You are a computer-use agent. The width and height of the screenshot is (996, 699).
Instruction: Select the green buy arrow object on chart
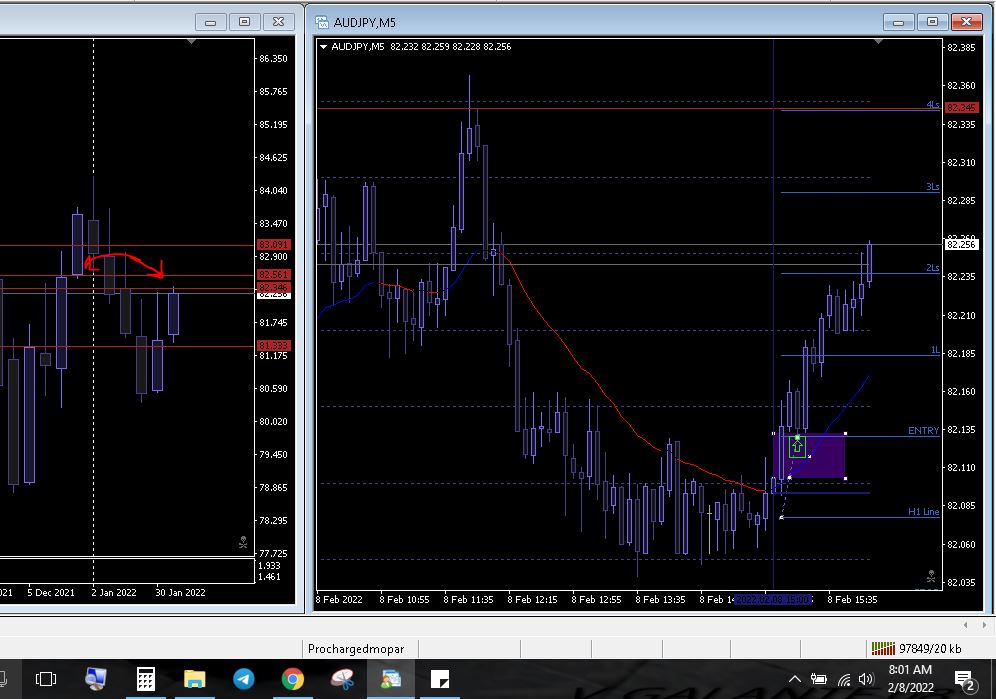click(x=797, y=446)
